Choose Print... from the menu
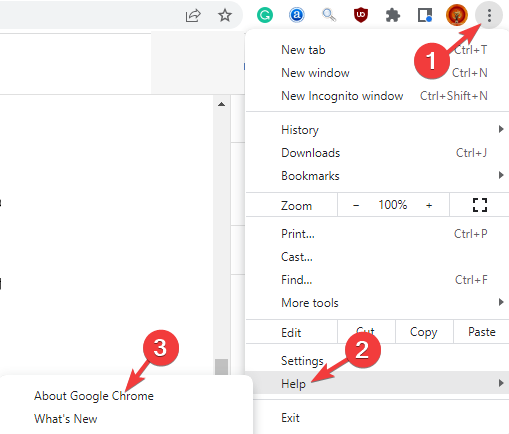 pyautogui.click(x=377, y=234)
